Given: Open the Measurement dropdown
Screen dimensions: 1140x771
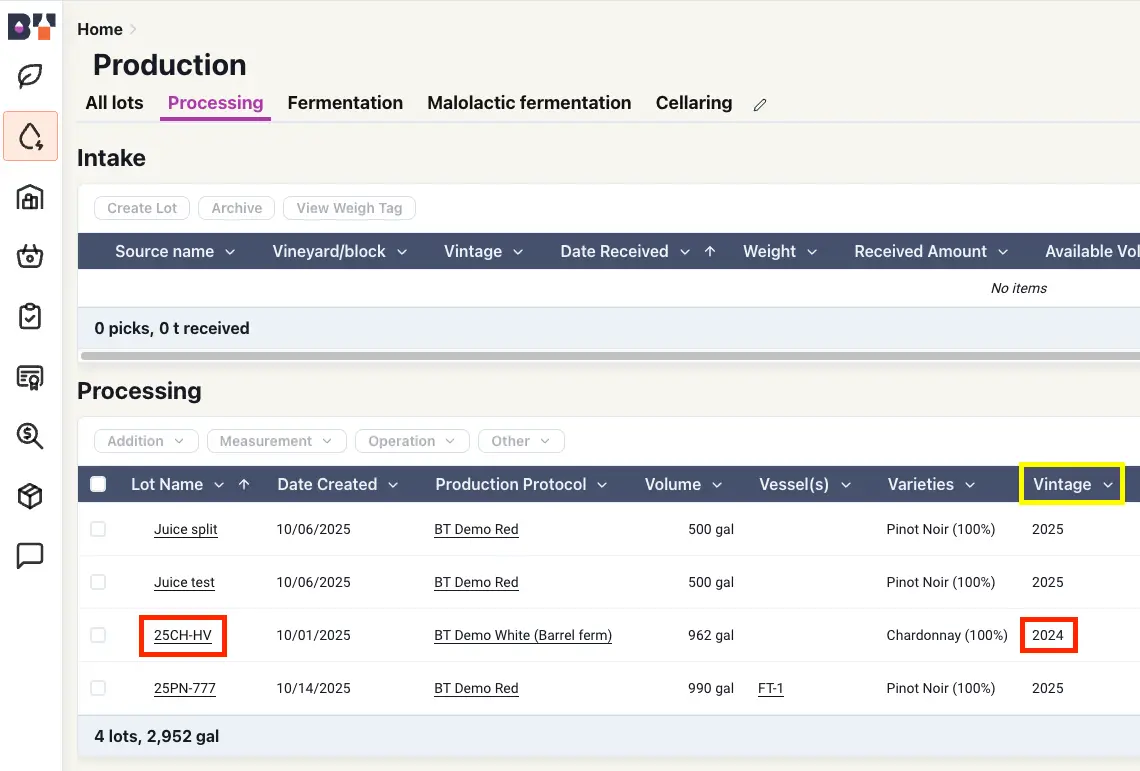Looking at the screenshot, I should (276, 441).
